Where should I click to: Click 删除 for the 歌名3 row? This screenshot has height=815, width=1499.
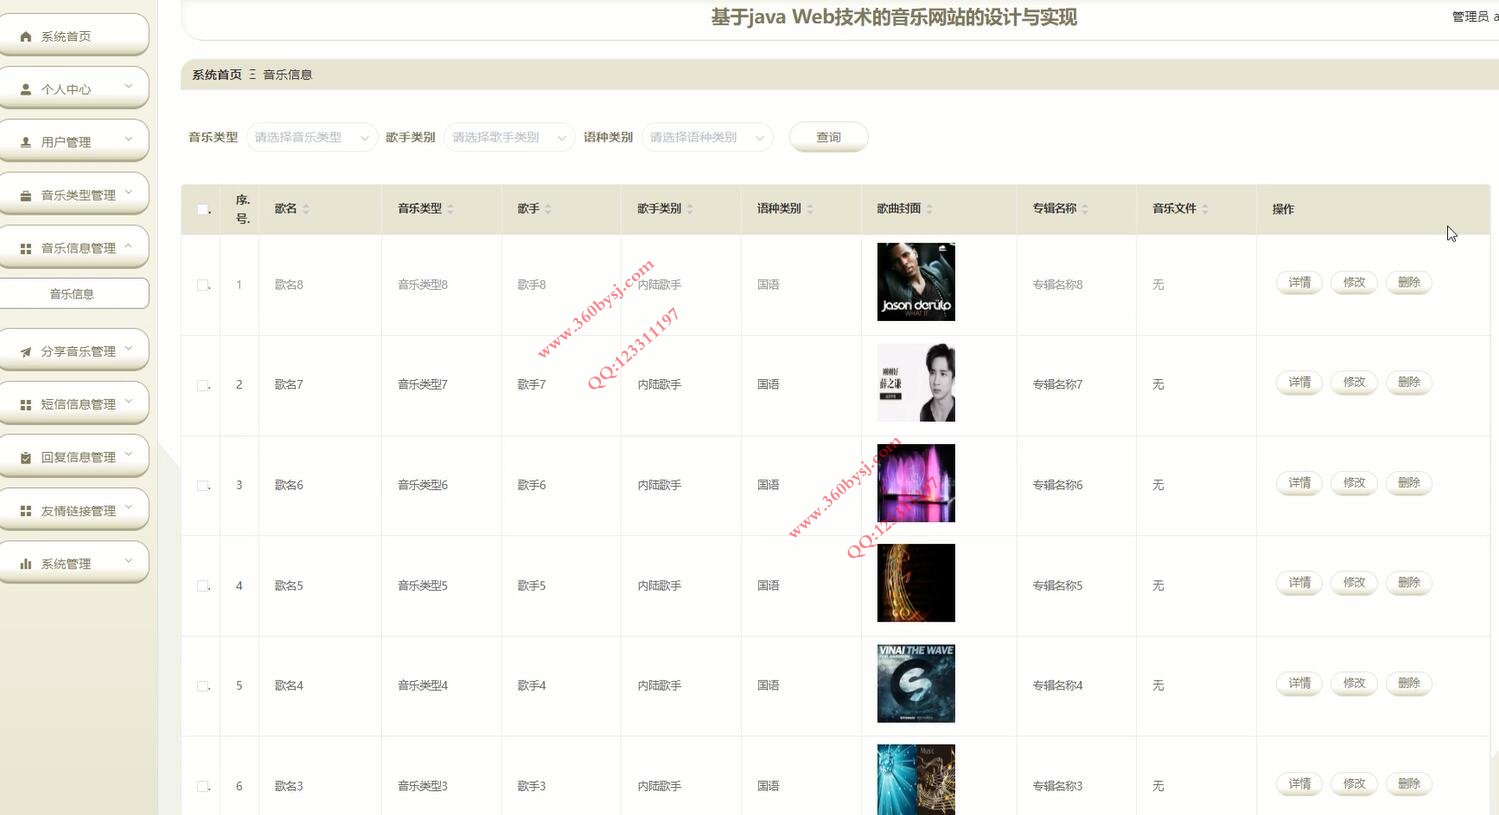tap(1409, 784)
